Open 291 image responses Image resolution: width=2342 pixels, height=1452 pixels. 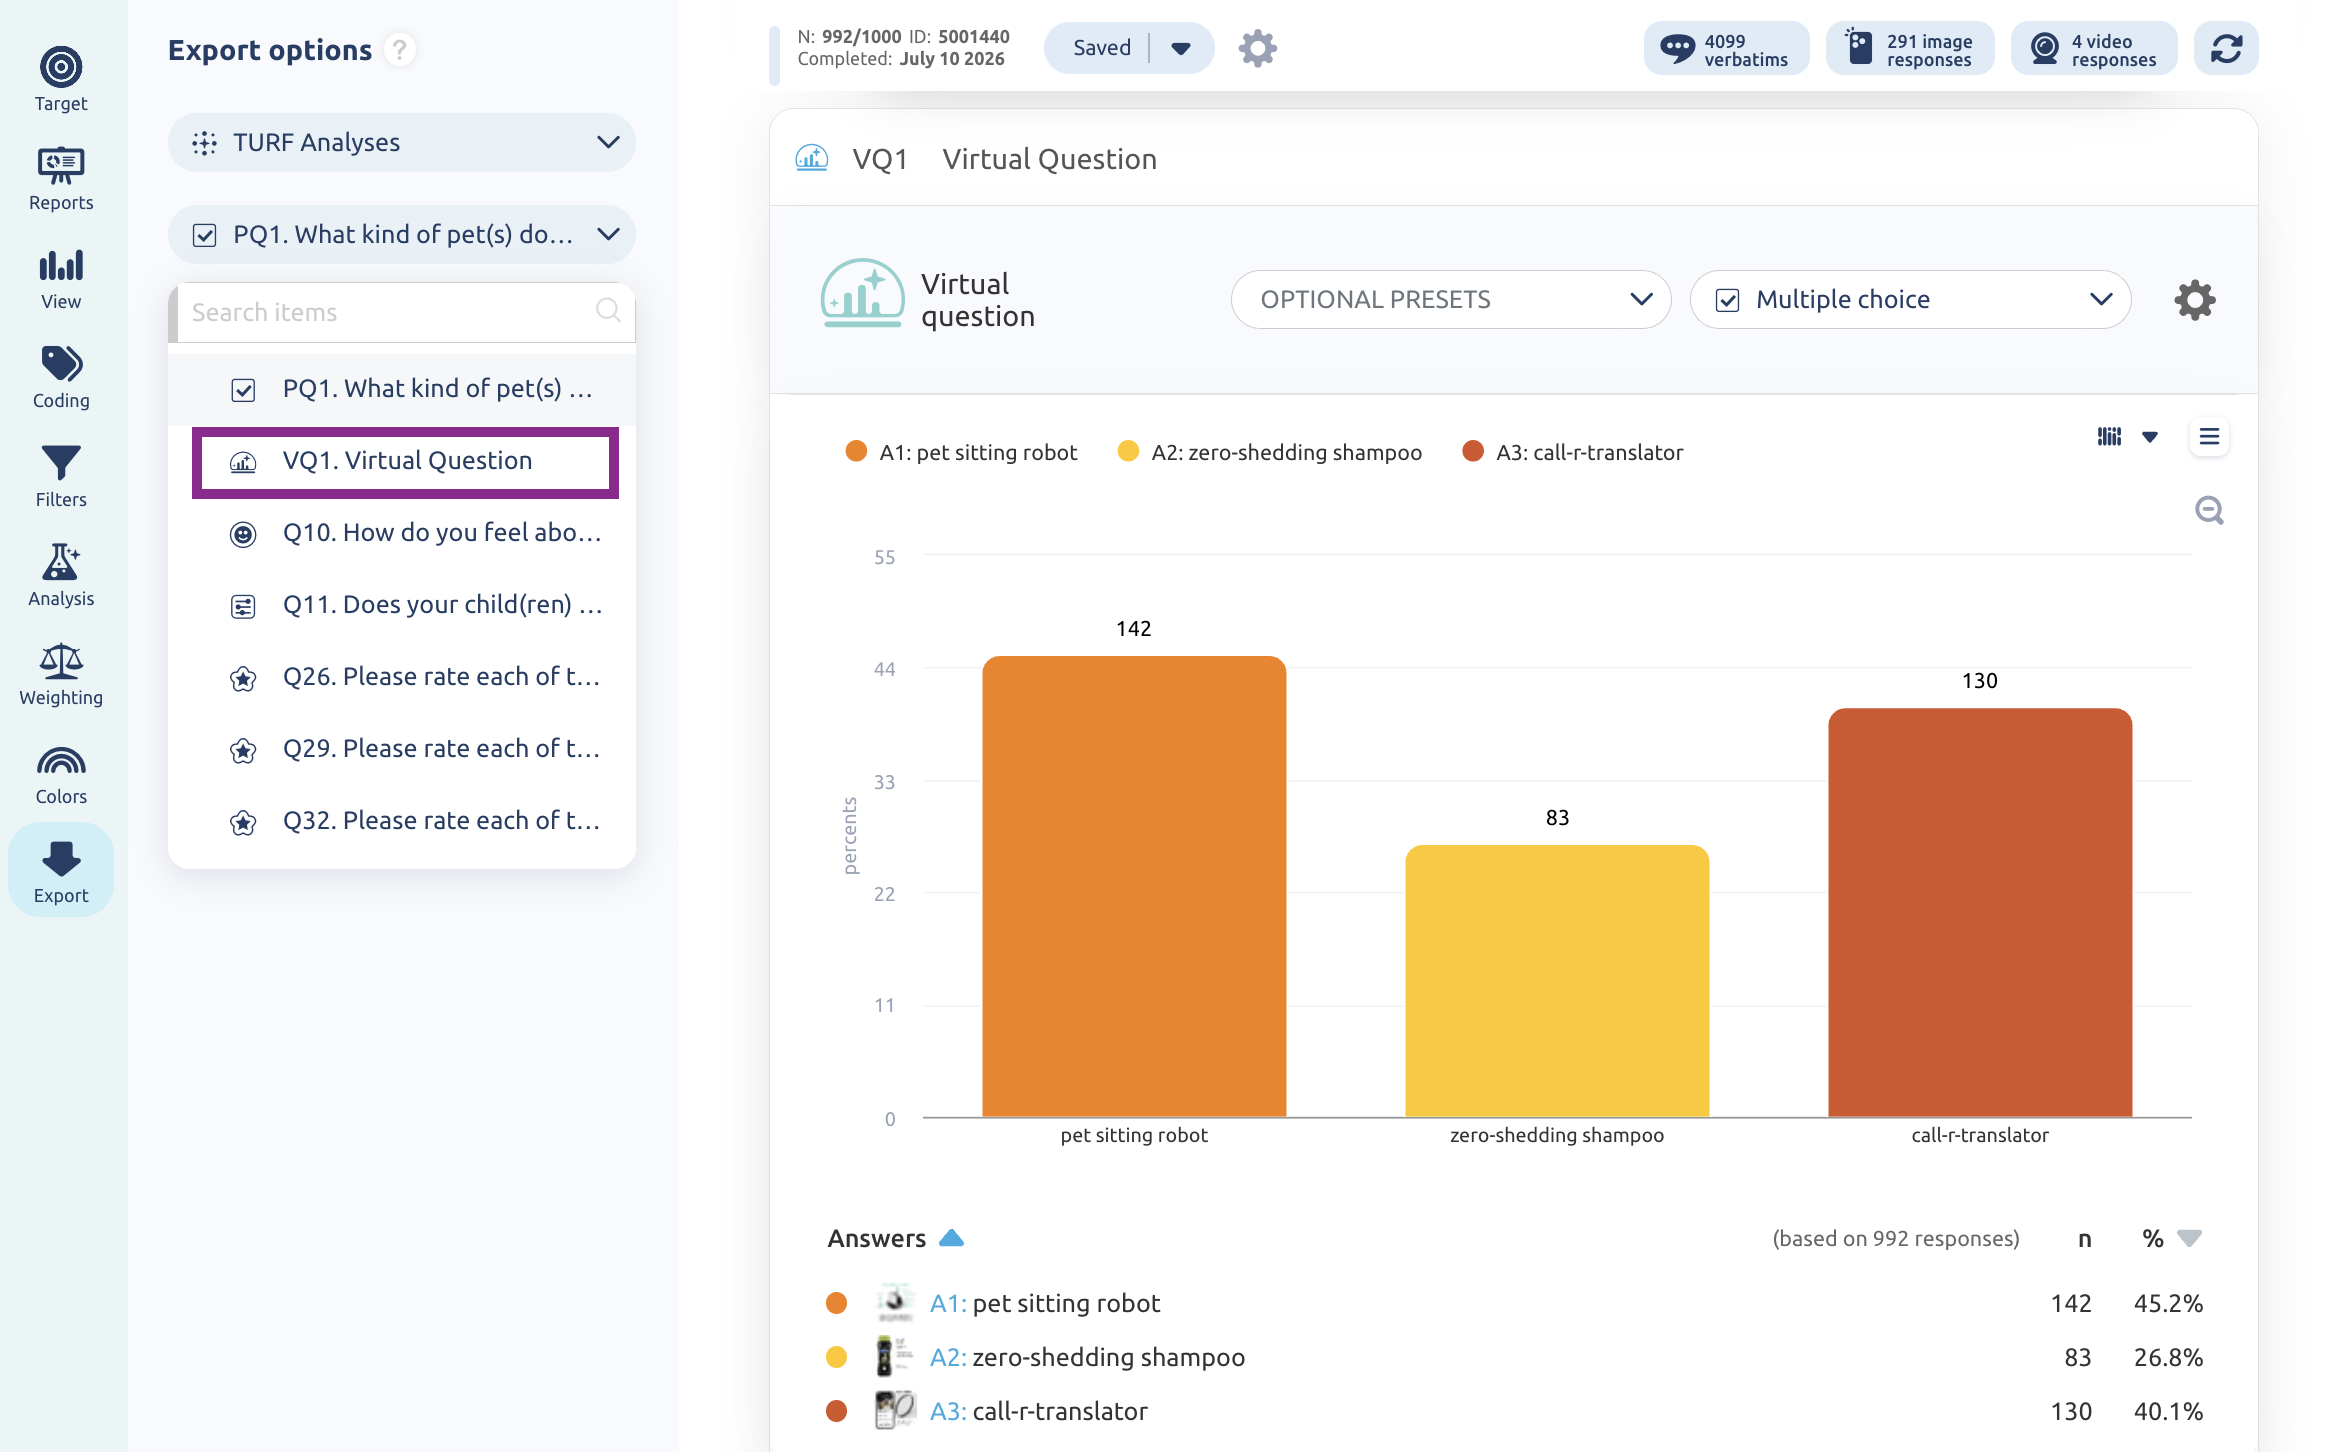coord(1910,48)
